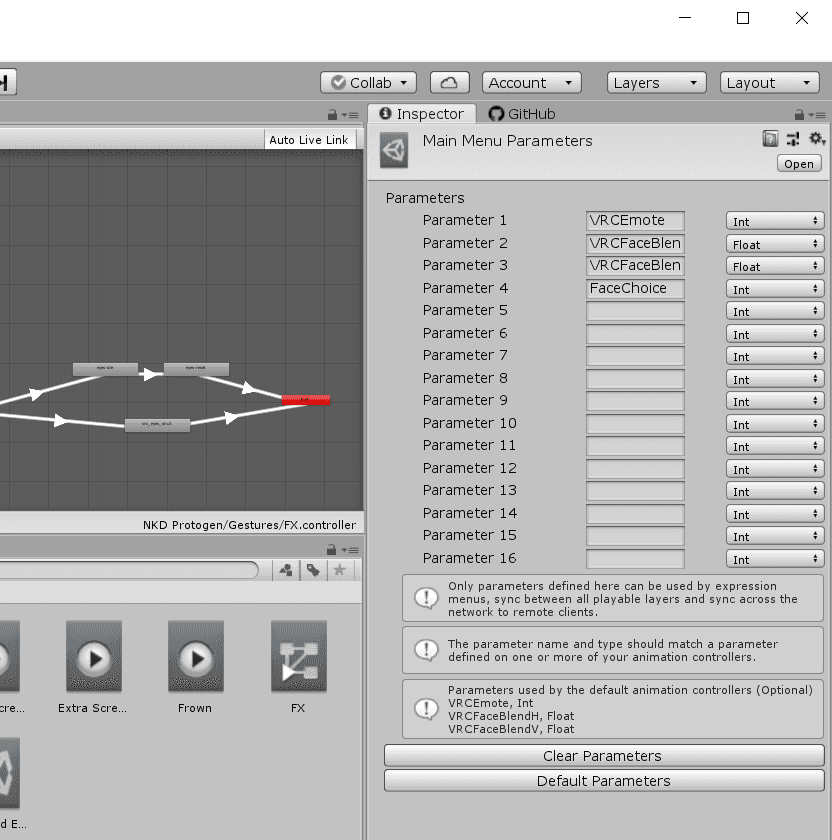Image resolution: width=832 pixels, height=840 pixels.
Task: Click the Parameter 4 FaceChoice name field
Action: (x=635, y=288)
